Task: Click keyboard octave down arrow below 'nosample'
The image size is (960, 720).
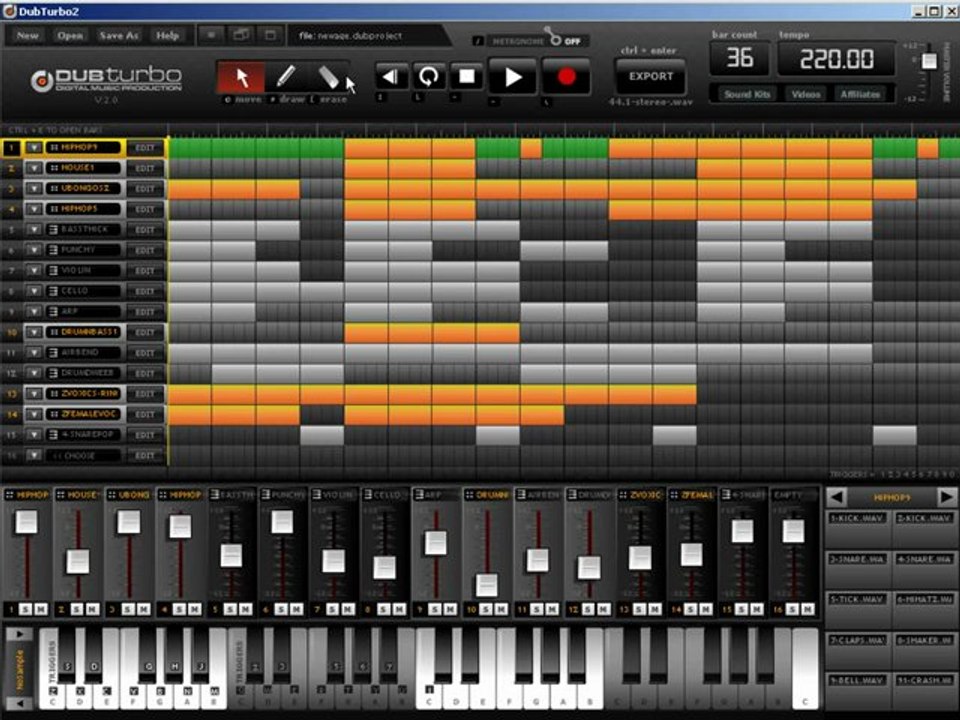Action: pos(19,703)
